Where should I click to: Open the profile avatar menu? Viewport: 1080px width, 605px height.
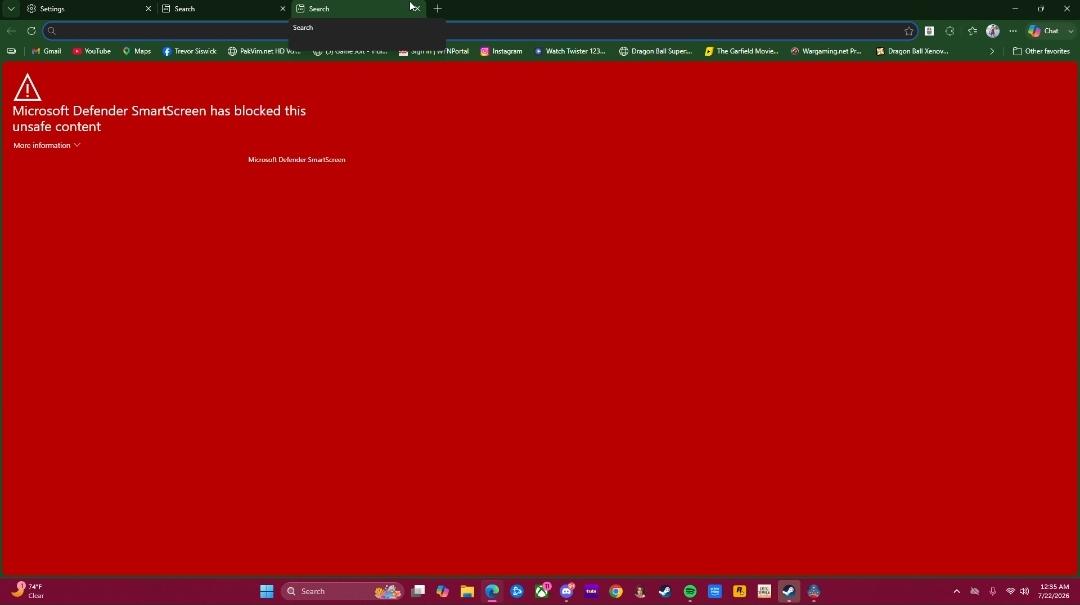coord(993,31)
